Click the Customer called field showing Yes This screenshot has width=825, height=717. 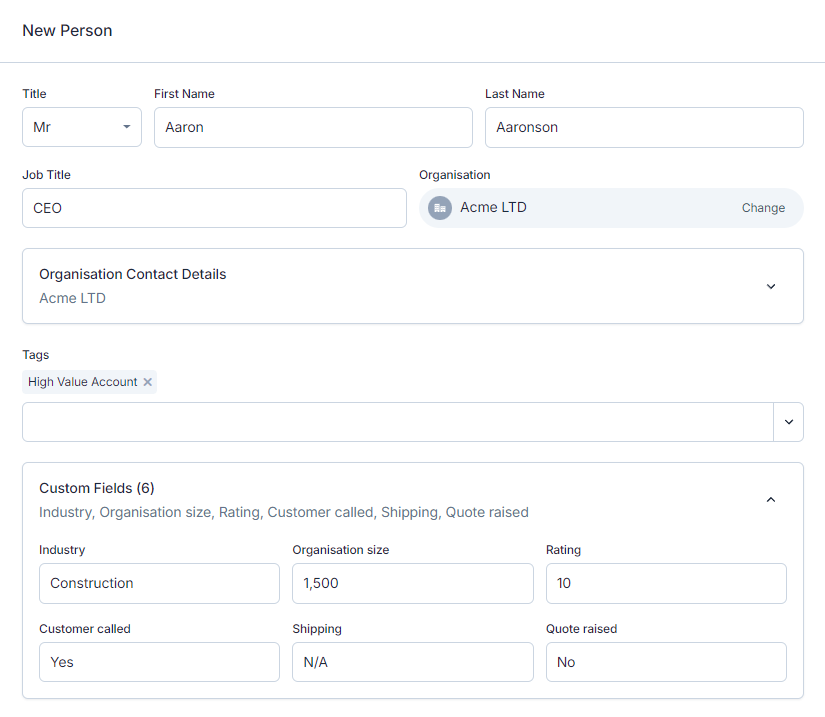[159, 662]
